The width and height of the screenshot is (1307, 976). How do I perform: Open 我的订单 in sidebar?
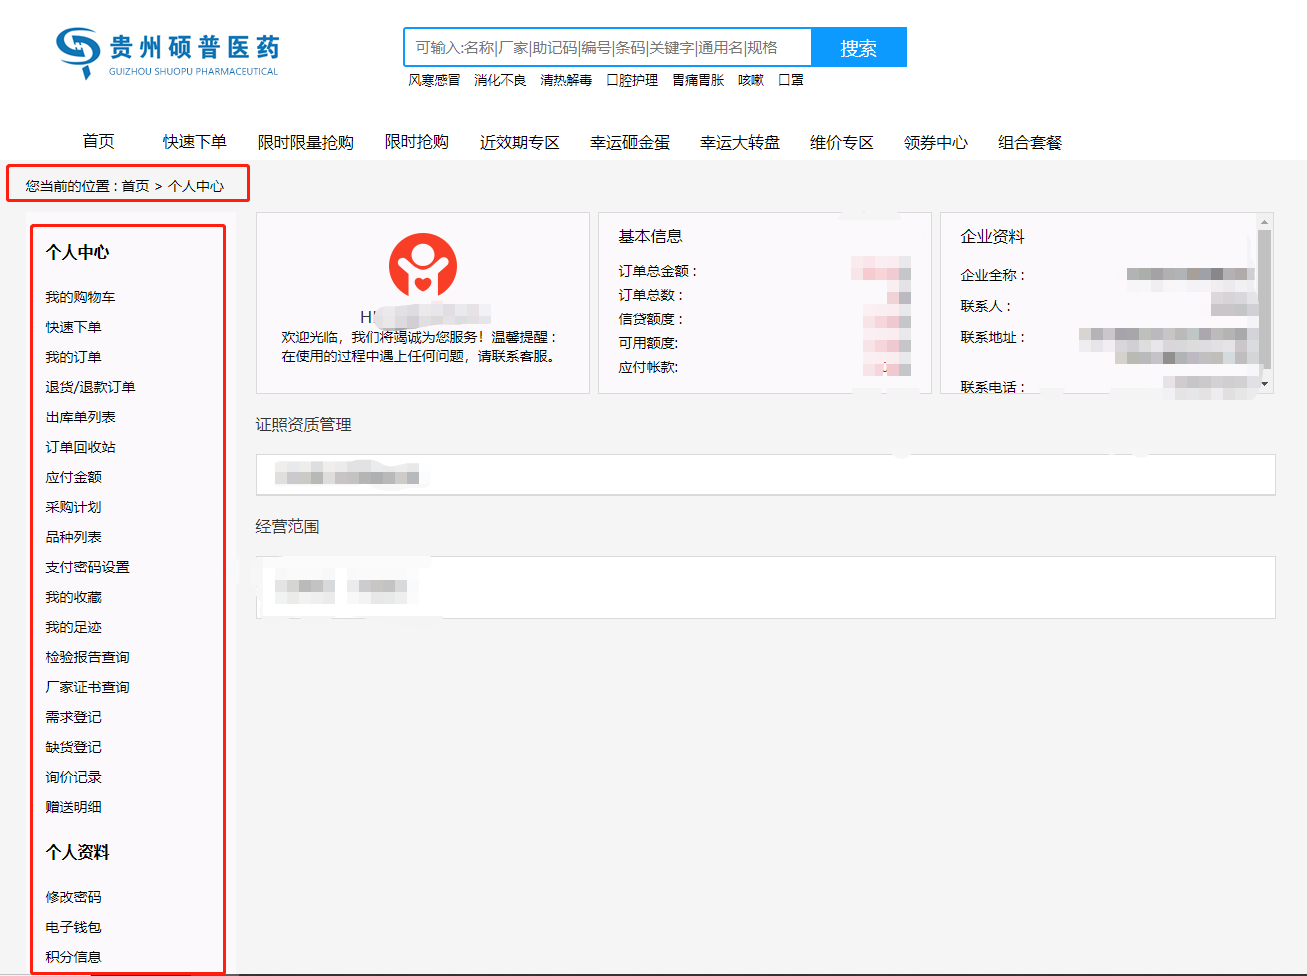pyautogui.click(x=73, y=357)
